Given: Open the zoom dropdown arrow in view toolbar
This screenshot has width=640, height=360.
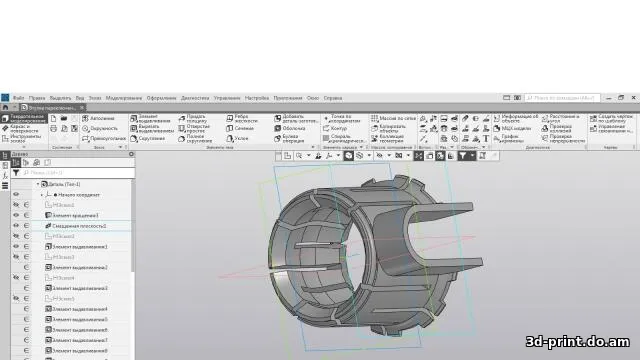Looking at the screenshot, I should pos(309,156).
